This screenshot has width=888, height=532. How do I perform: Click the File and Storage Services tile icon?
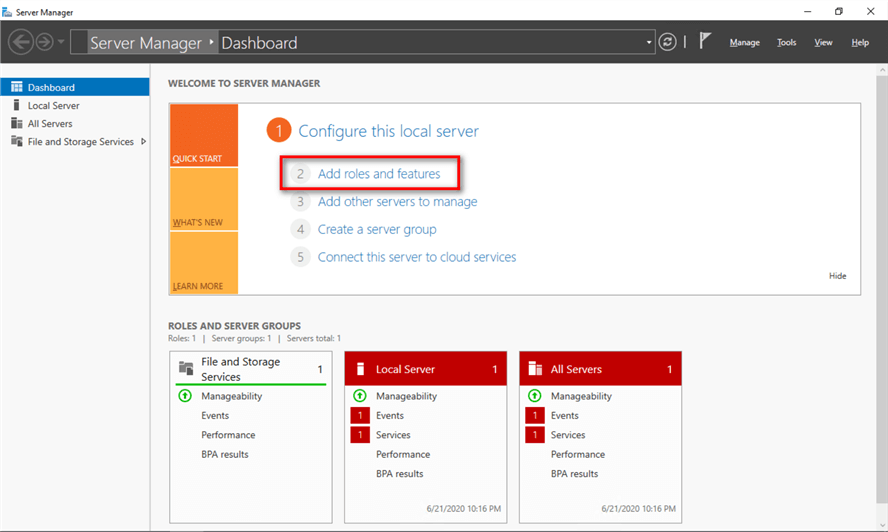tap(186, 369)
